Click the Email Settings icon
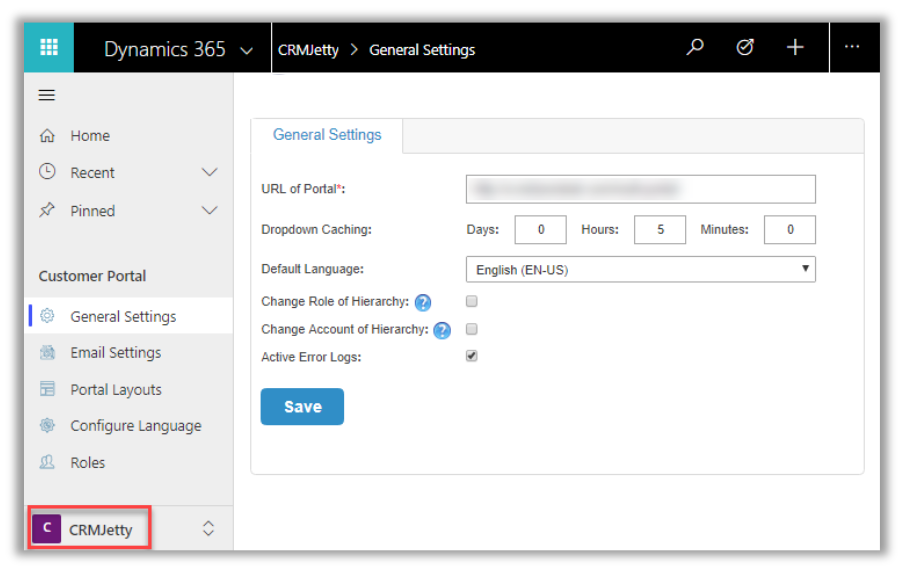The image size is (902, 570). coord(47,352)
